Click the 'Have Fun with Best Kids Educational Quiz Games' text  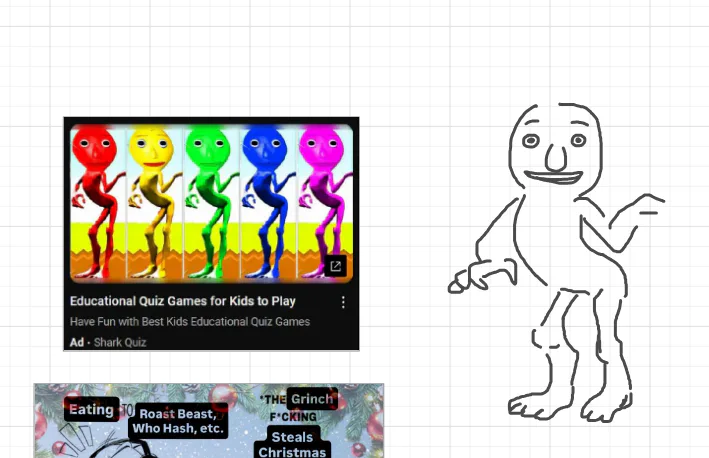[x=190, y=322]
